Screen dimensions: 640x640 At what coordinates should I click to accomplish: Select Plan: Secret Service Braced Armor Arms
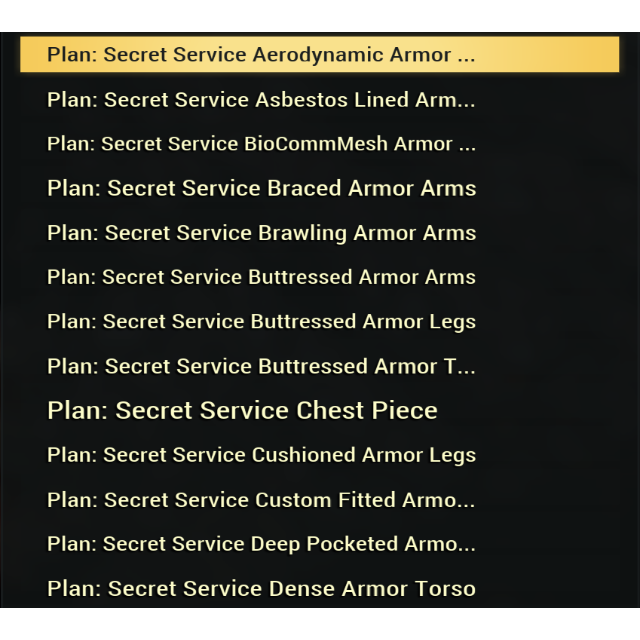261,188
